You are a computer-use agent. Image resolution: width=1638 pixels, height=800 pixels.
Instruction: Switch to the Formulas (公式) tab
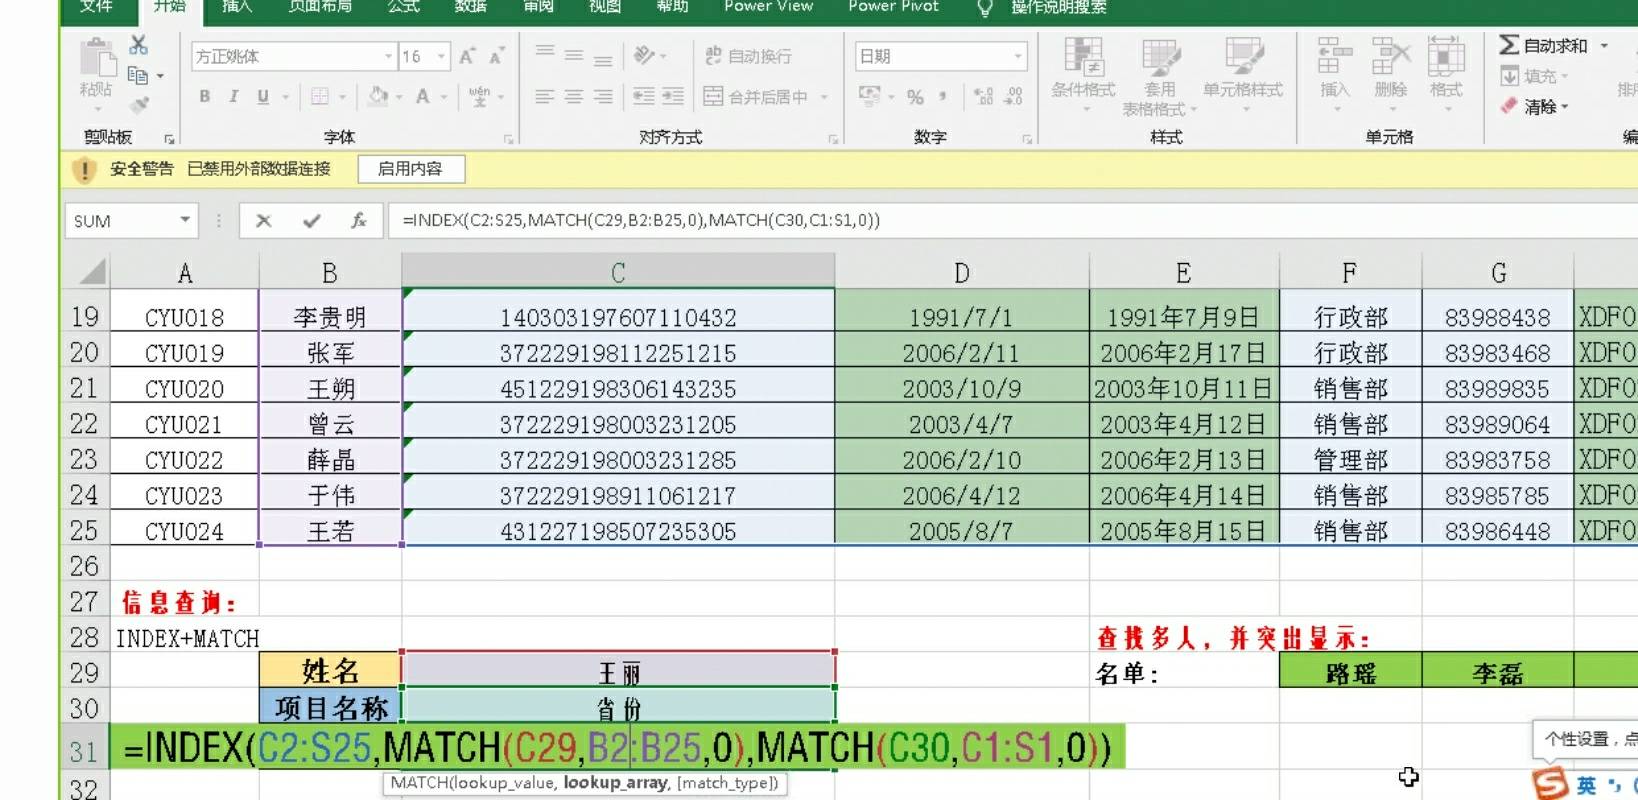404,7
